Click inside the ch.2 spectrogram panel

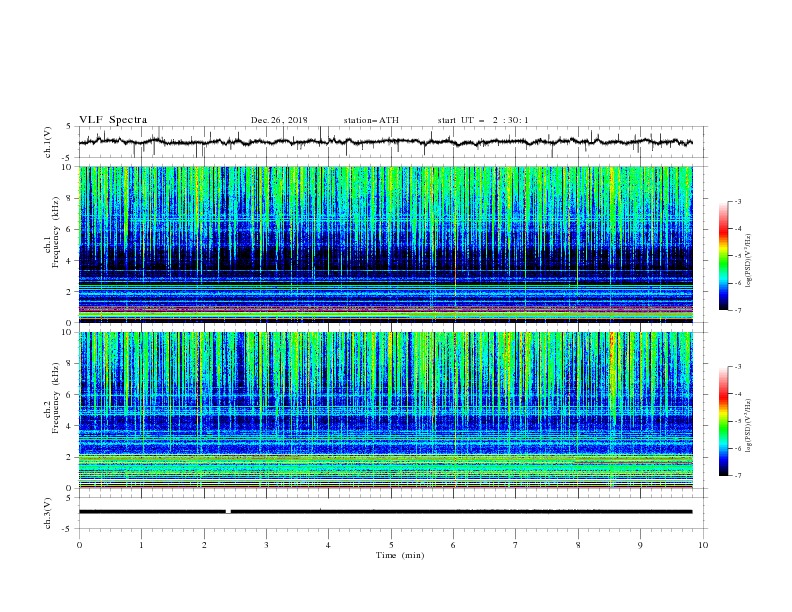click(385, 410)
